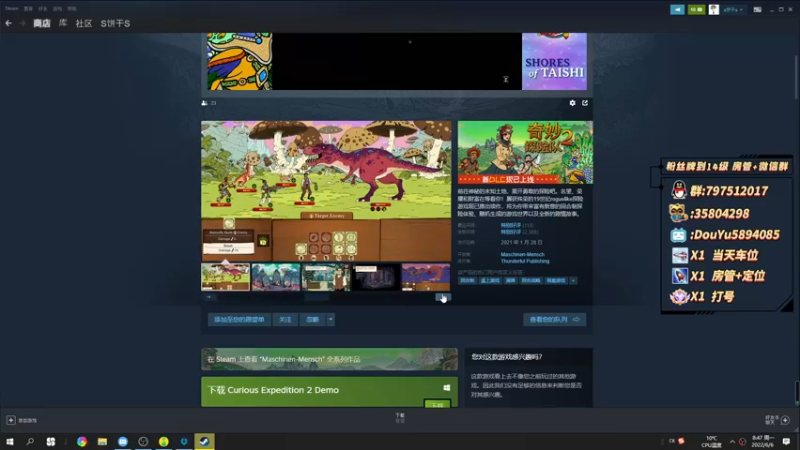This screenshot has width=800, height=450.
Task: Click the game capsule header image
Action: point(525,152)
